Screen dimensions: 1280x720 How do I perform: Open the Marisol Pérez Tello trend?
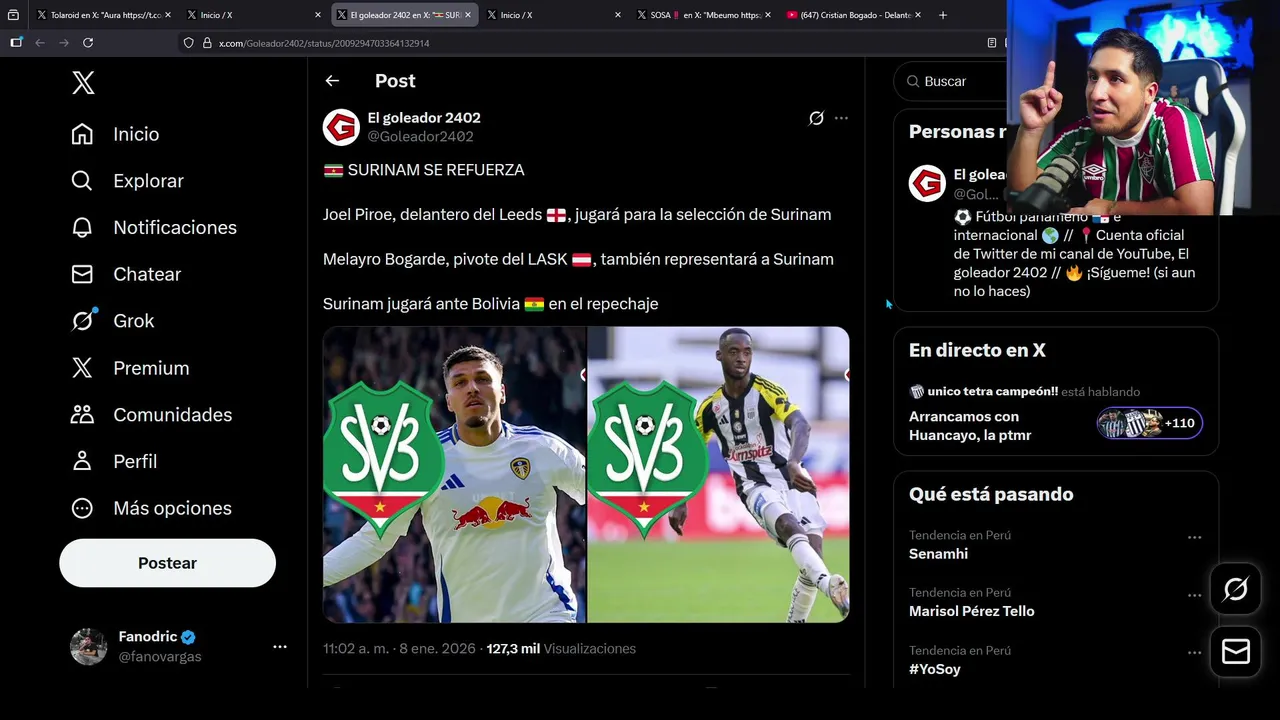[971, 611]
